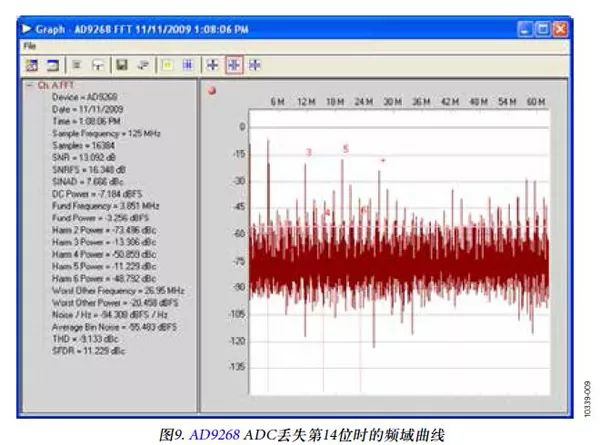
Task: Select the Worst Other Frequency row
Action: point(118,291)
